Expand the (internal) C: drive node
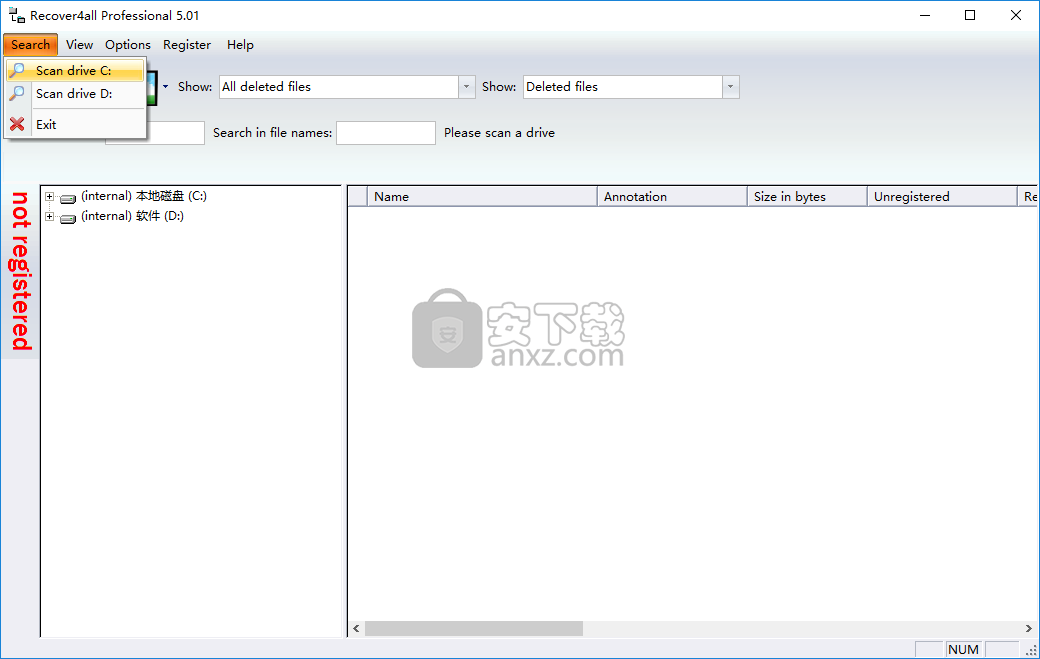Viewport: 1040px width, 659px height. pyautogui.click(x=49, y=196)
